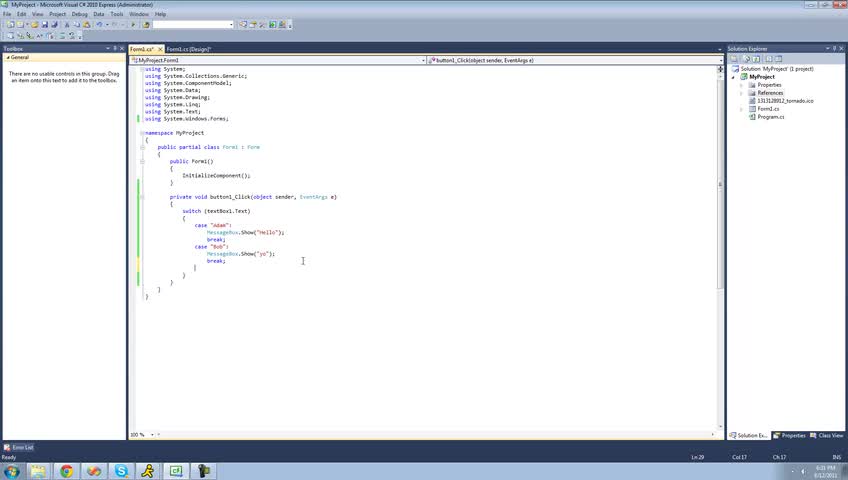Open the Debug menu

pyautogui.click(x=80, y=14)
